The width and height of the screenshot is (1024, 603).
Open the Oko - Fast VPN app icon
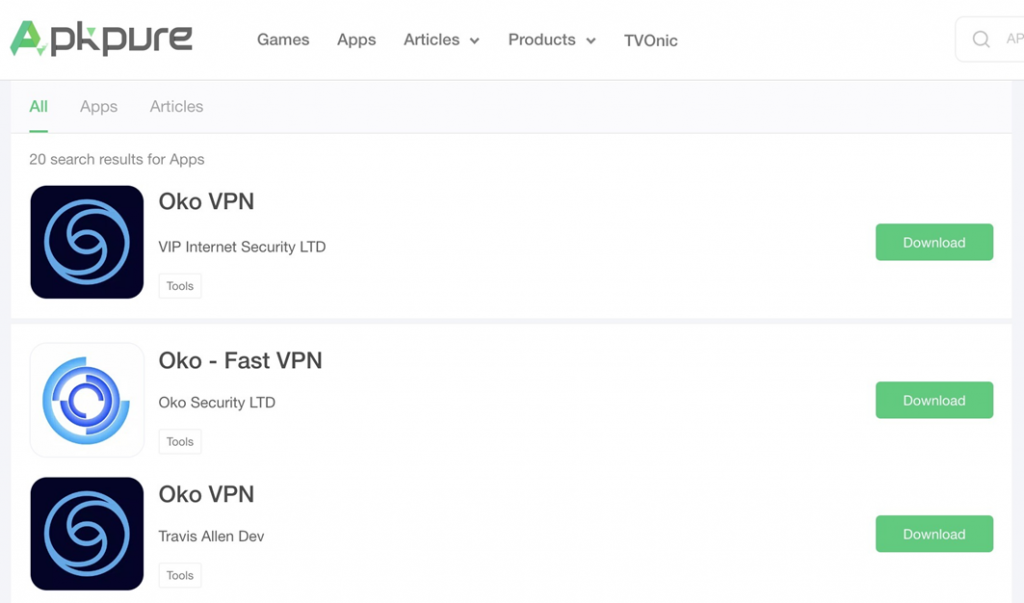point(87,400)
